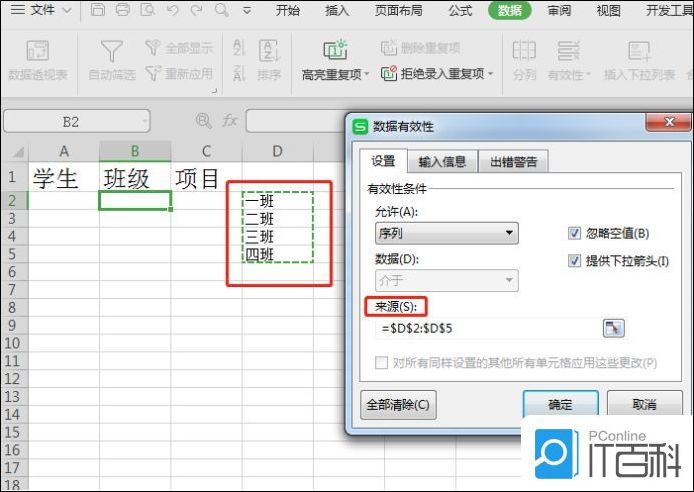The height and width of the screenshot is (492, 694).
Task: Select column A header
Action: point(64,151)
